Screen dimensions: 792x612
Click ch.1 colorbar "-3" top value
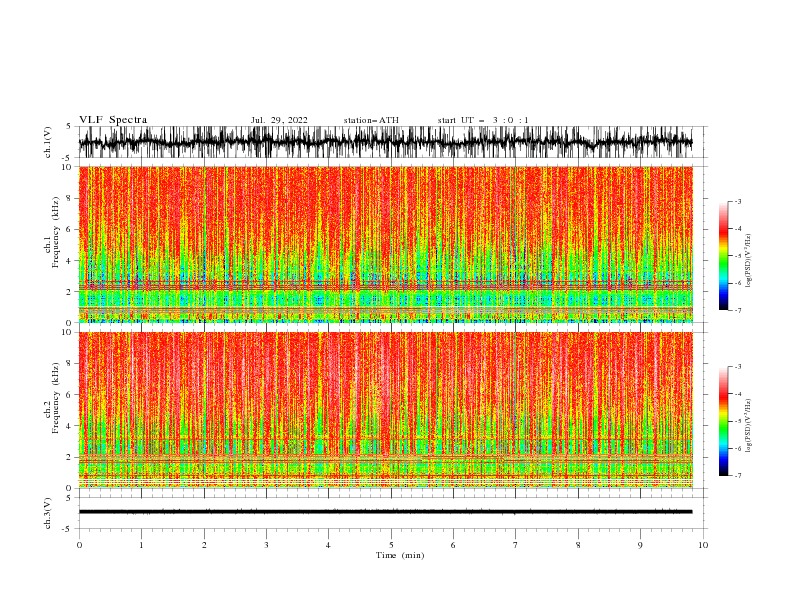point(738,201)
